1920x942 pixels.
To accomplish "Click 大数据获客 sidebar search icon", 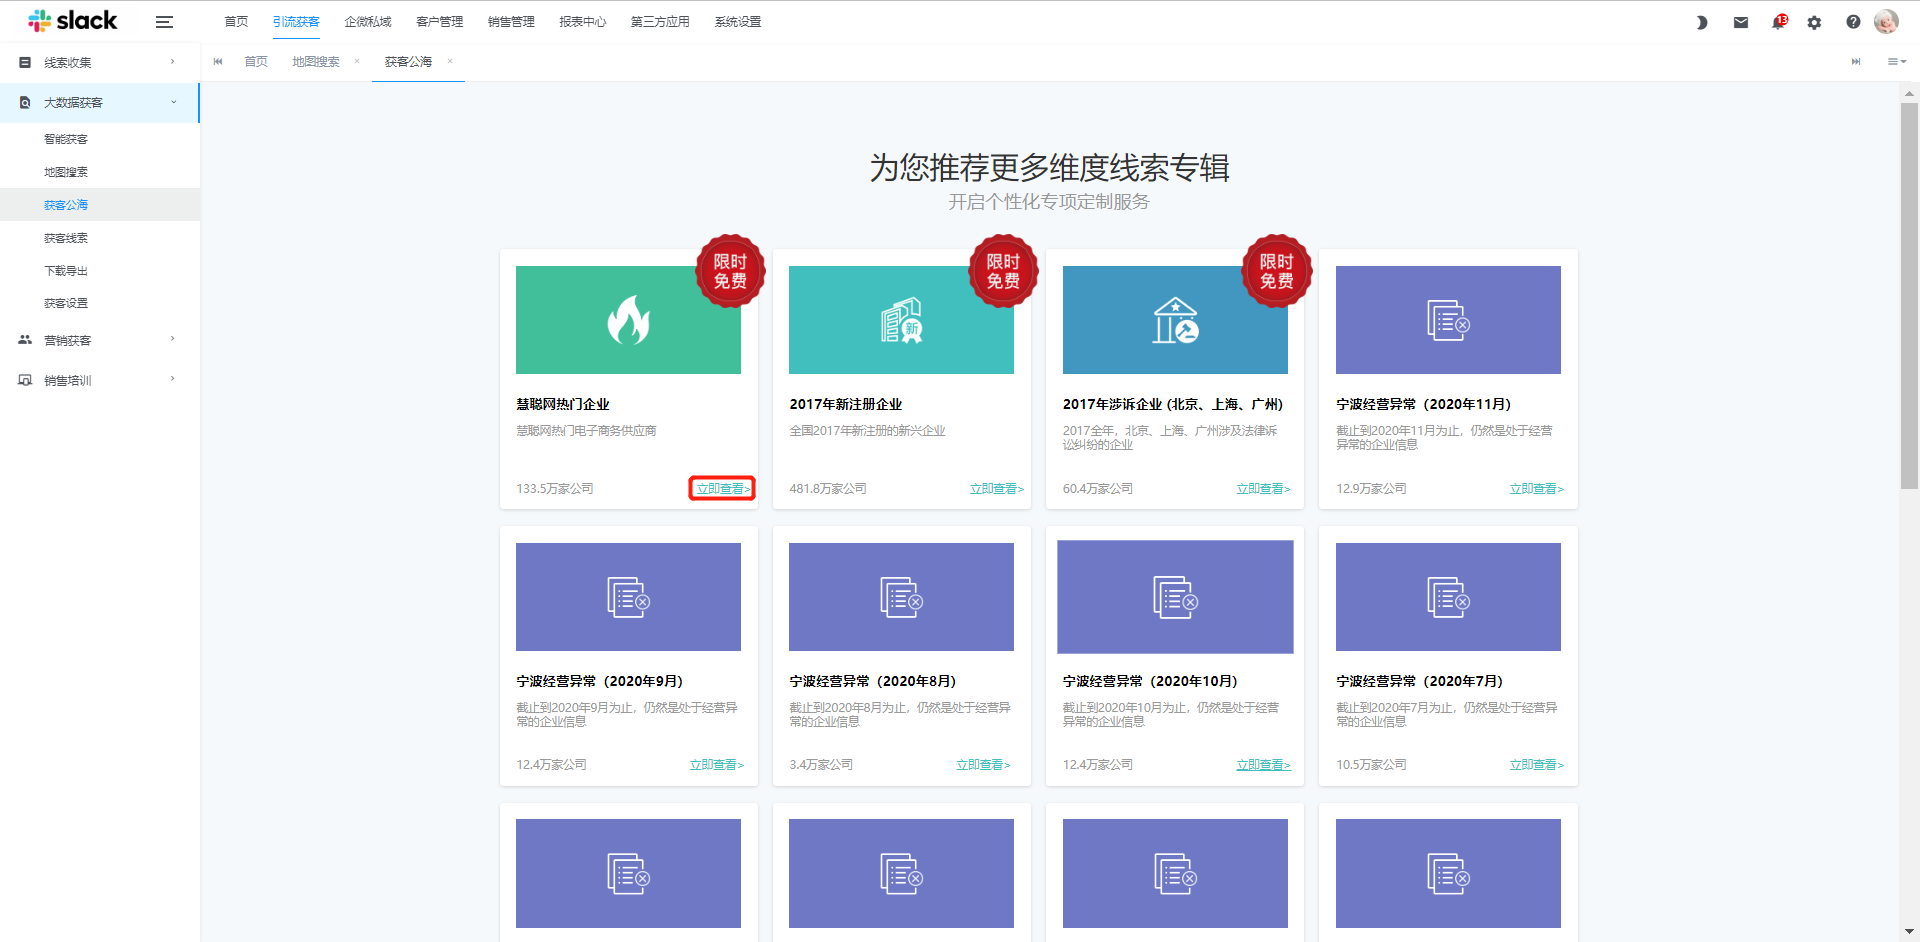I will click(25, 103).
